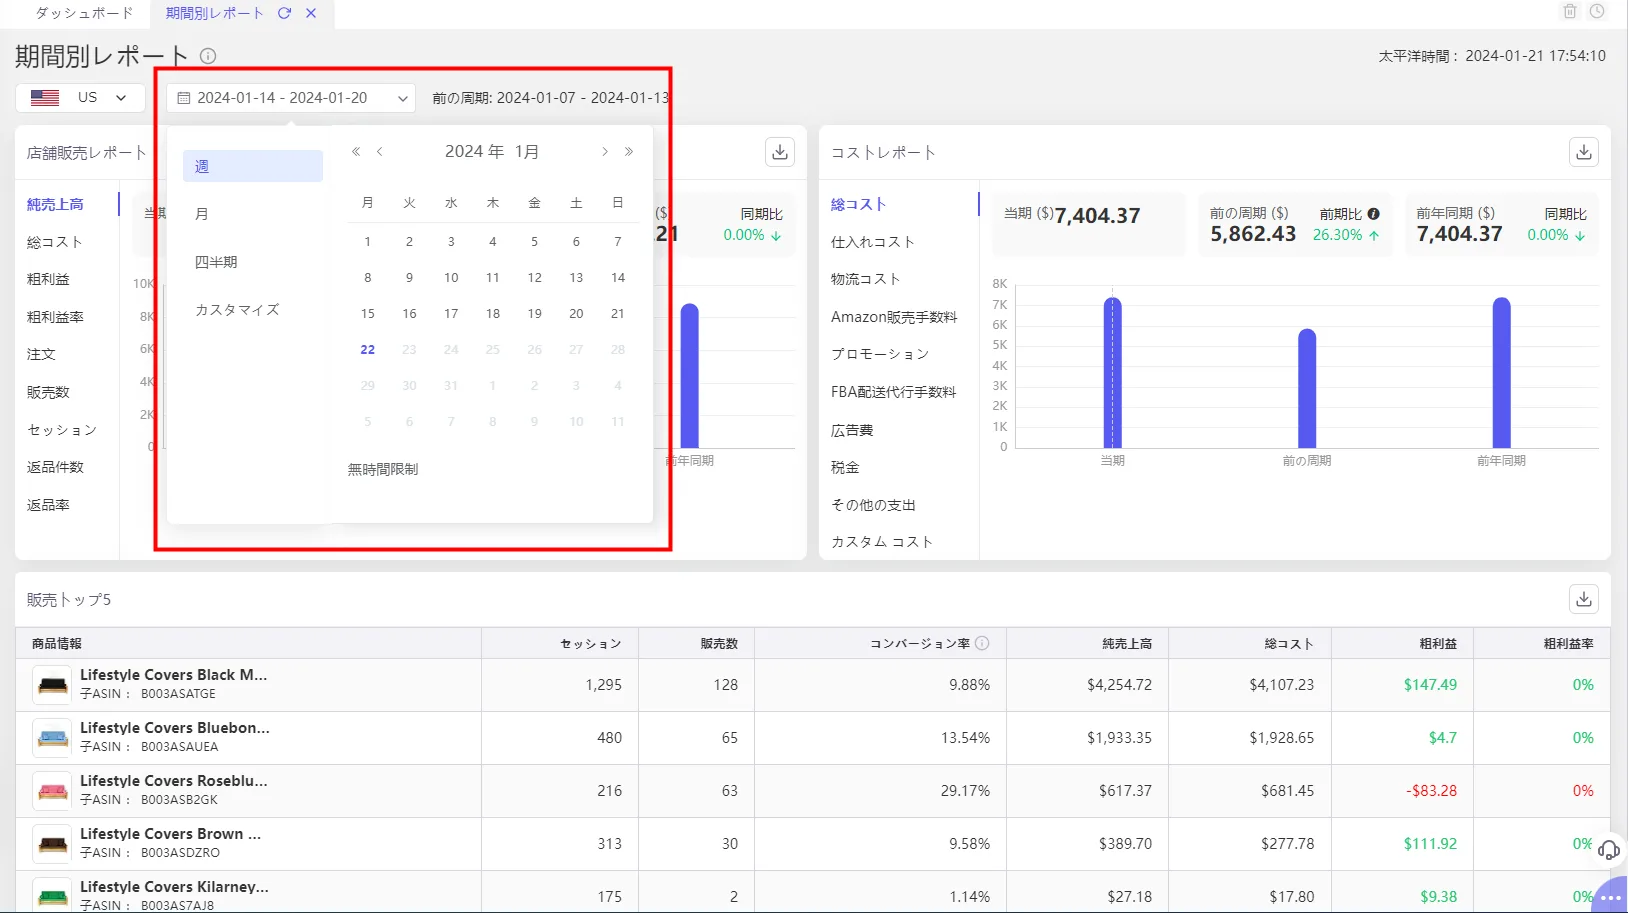The image size is (1628, 913).
Task: Click the 前の周期 bar in cost chart
Action: coord(1307,388)
